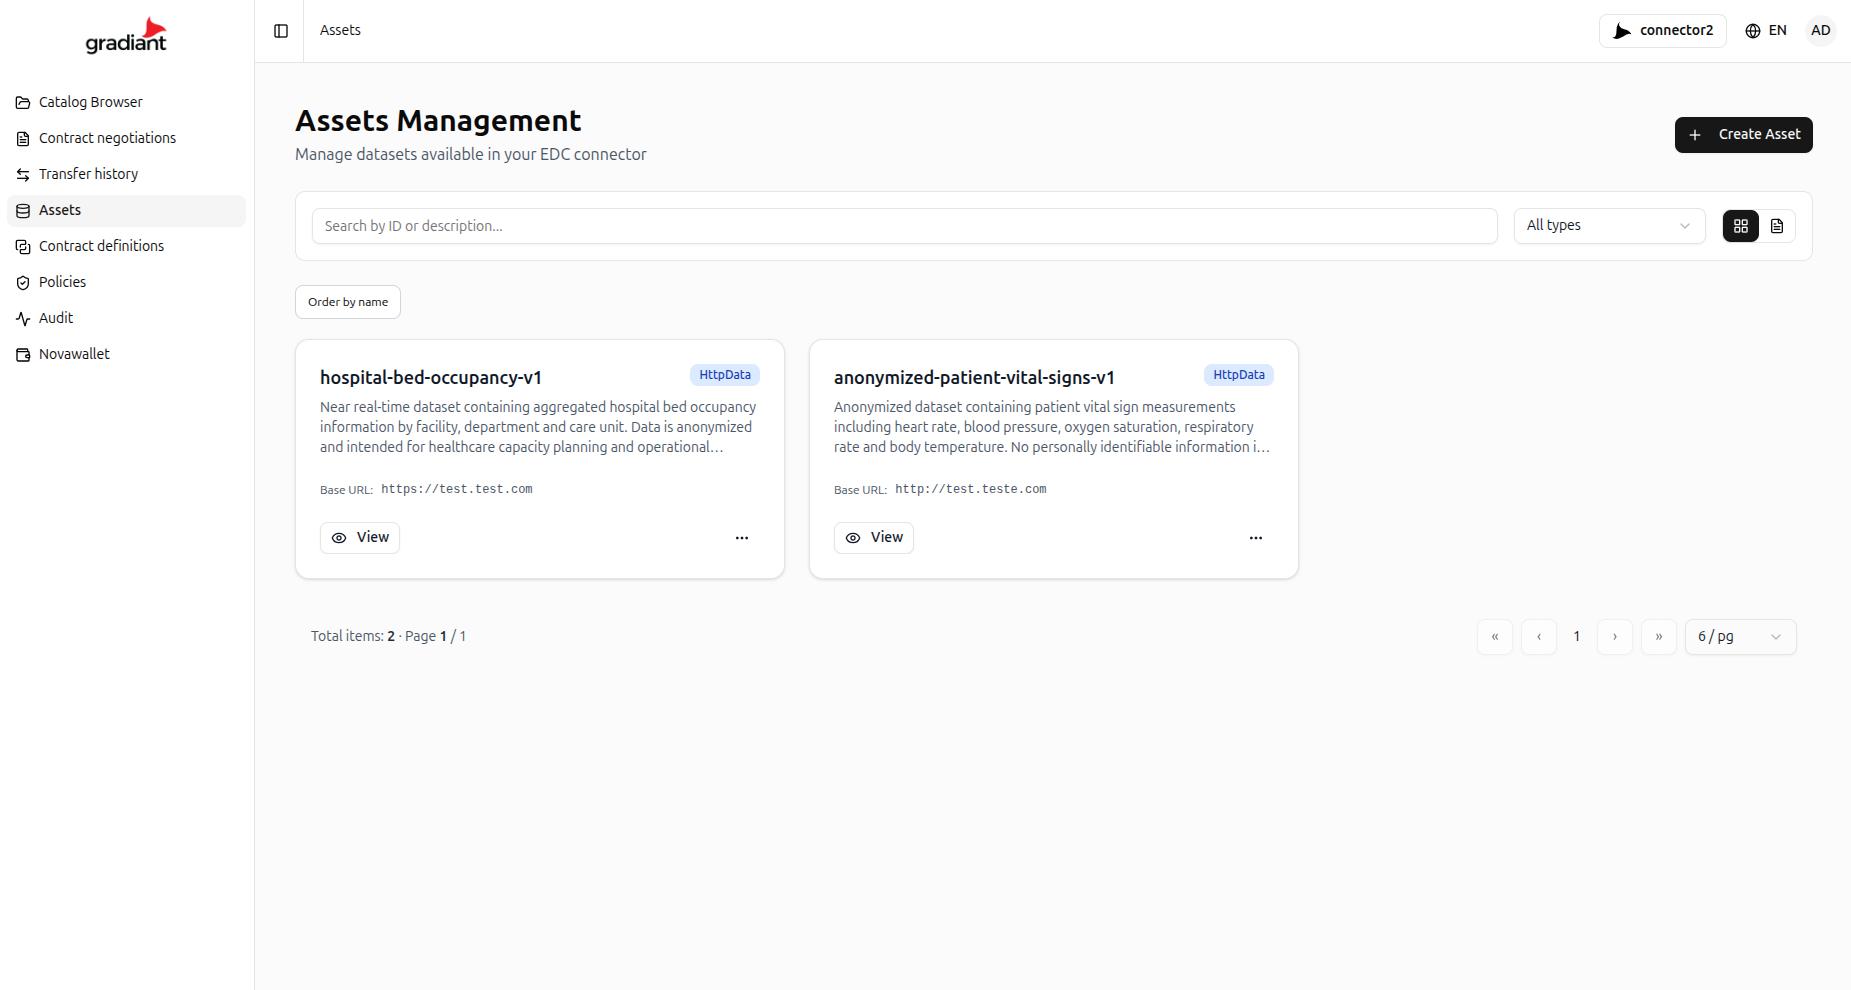This screenshot has height=990, width=1851.
Task: Toggle the sidebar collapse icon
Action: pyautogui.click(x=281, y=31)
